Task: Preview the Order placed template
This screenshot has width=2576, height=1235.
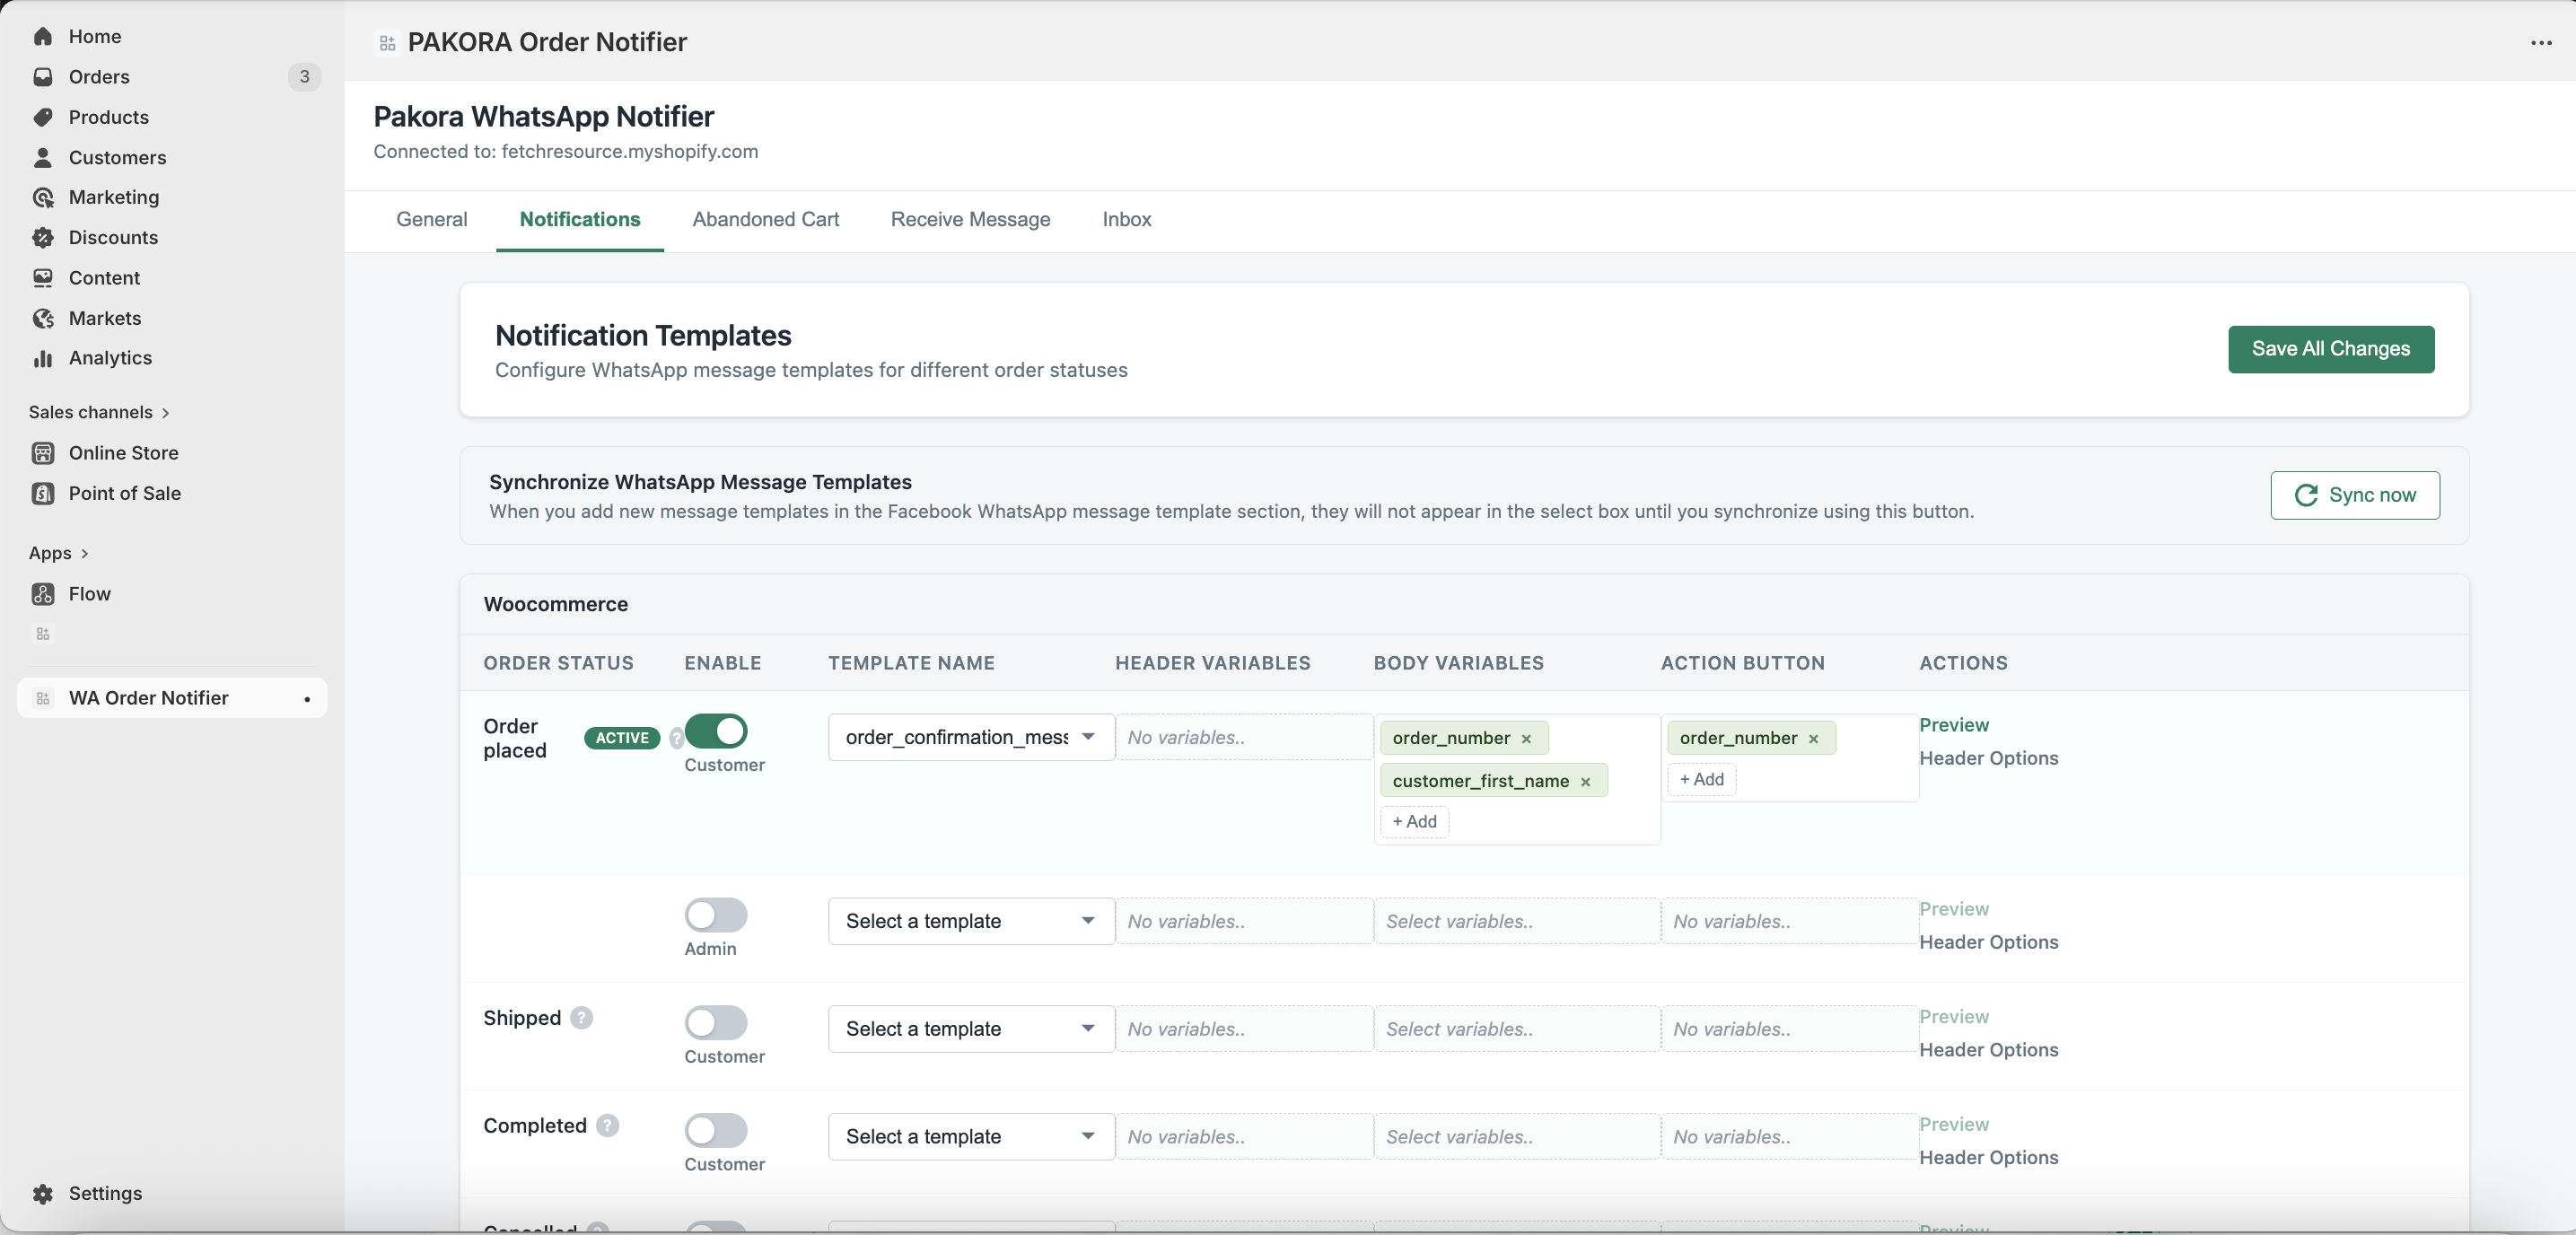Action: coord(1953,725)
